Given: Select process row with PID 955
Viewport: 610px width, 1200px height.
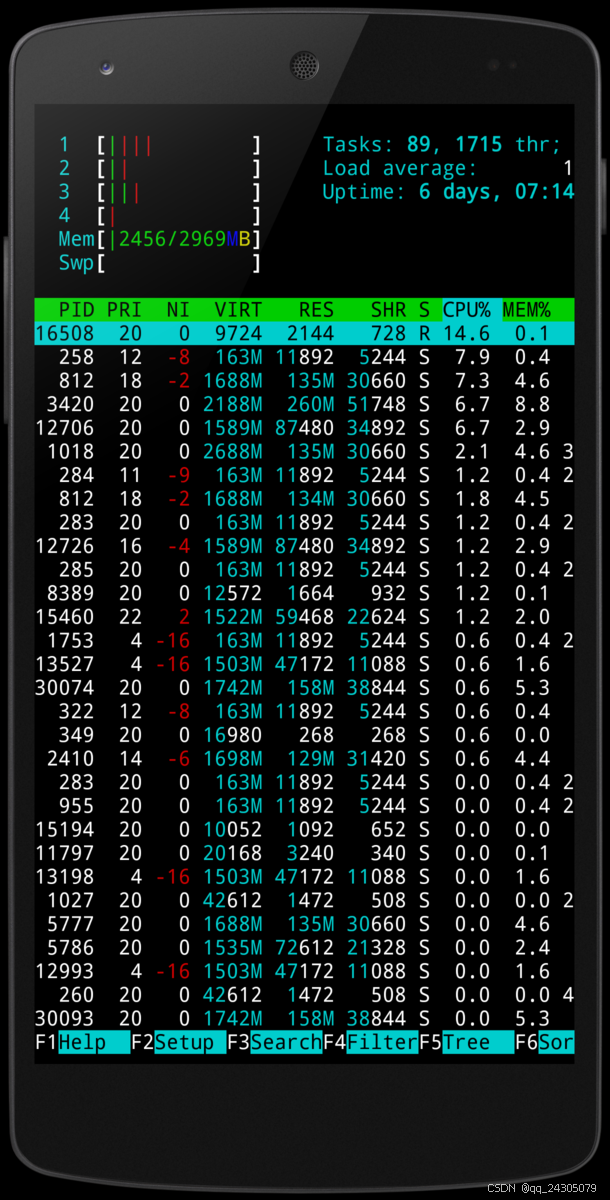Looking at the screenshot, I should [x=305, y=806].
